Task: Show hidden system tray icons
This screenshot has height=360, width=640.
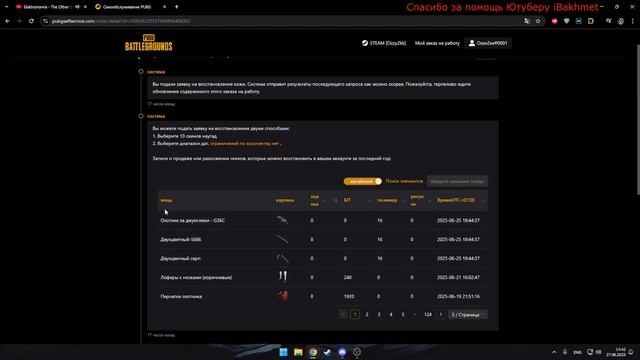Action: [x=554, y=352]
